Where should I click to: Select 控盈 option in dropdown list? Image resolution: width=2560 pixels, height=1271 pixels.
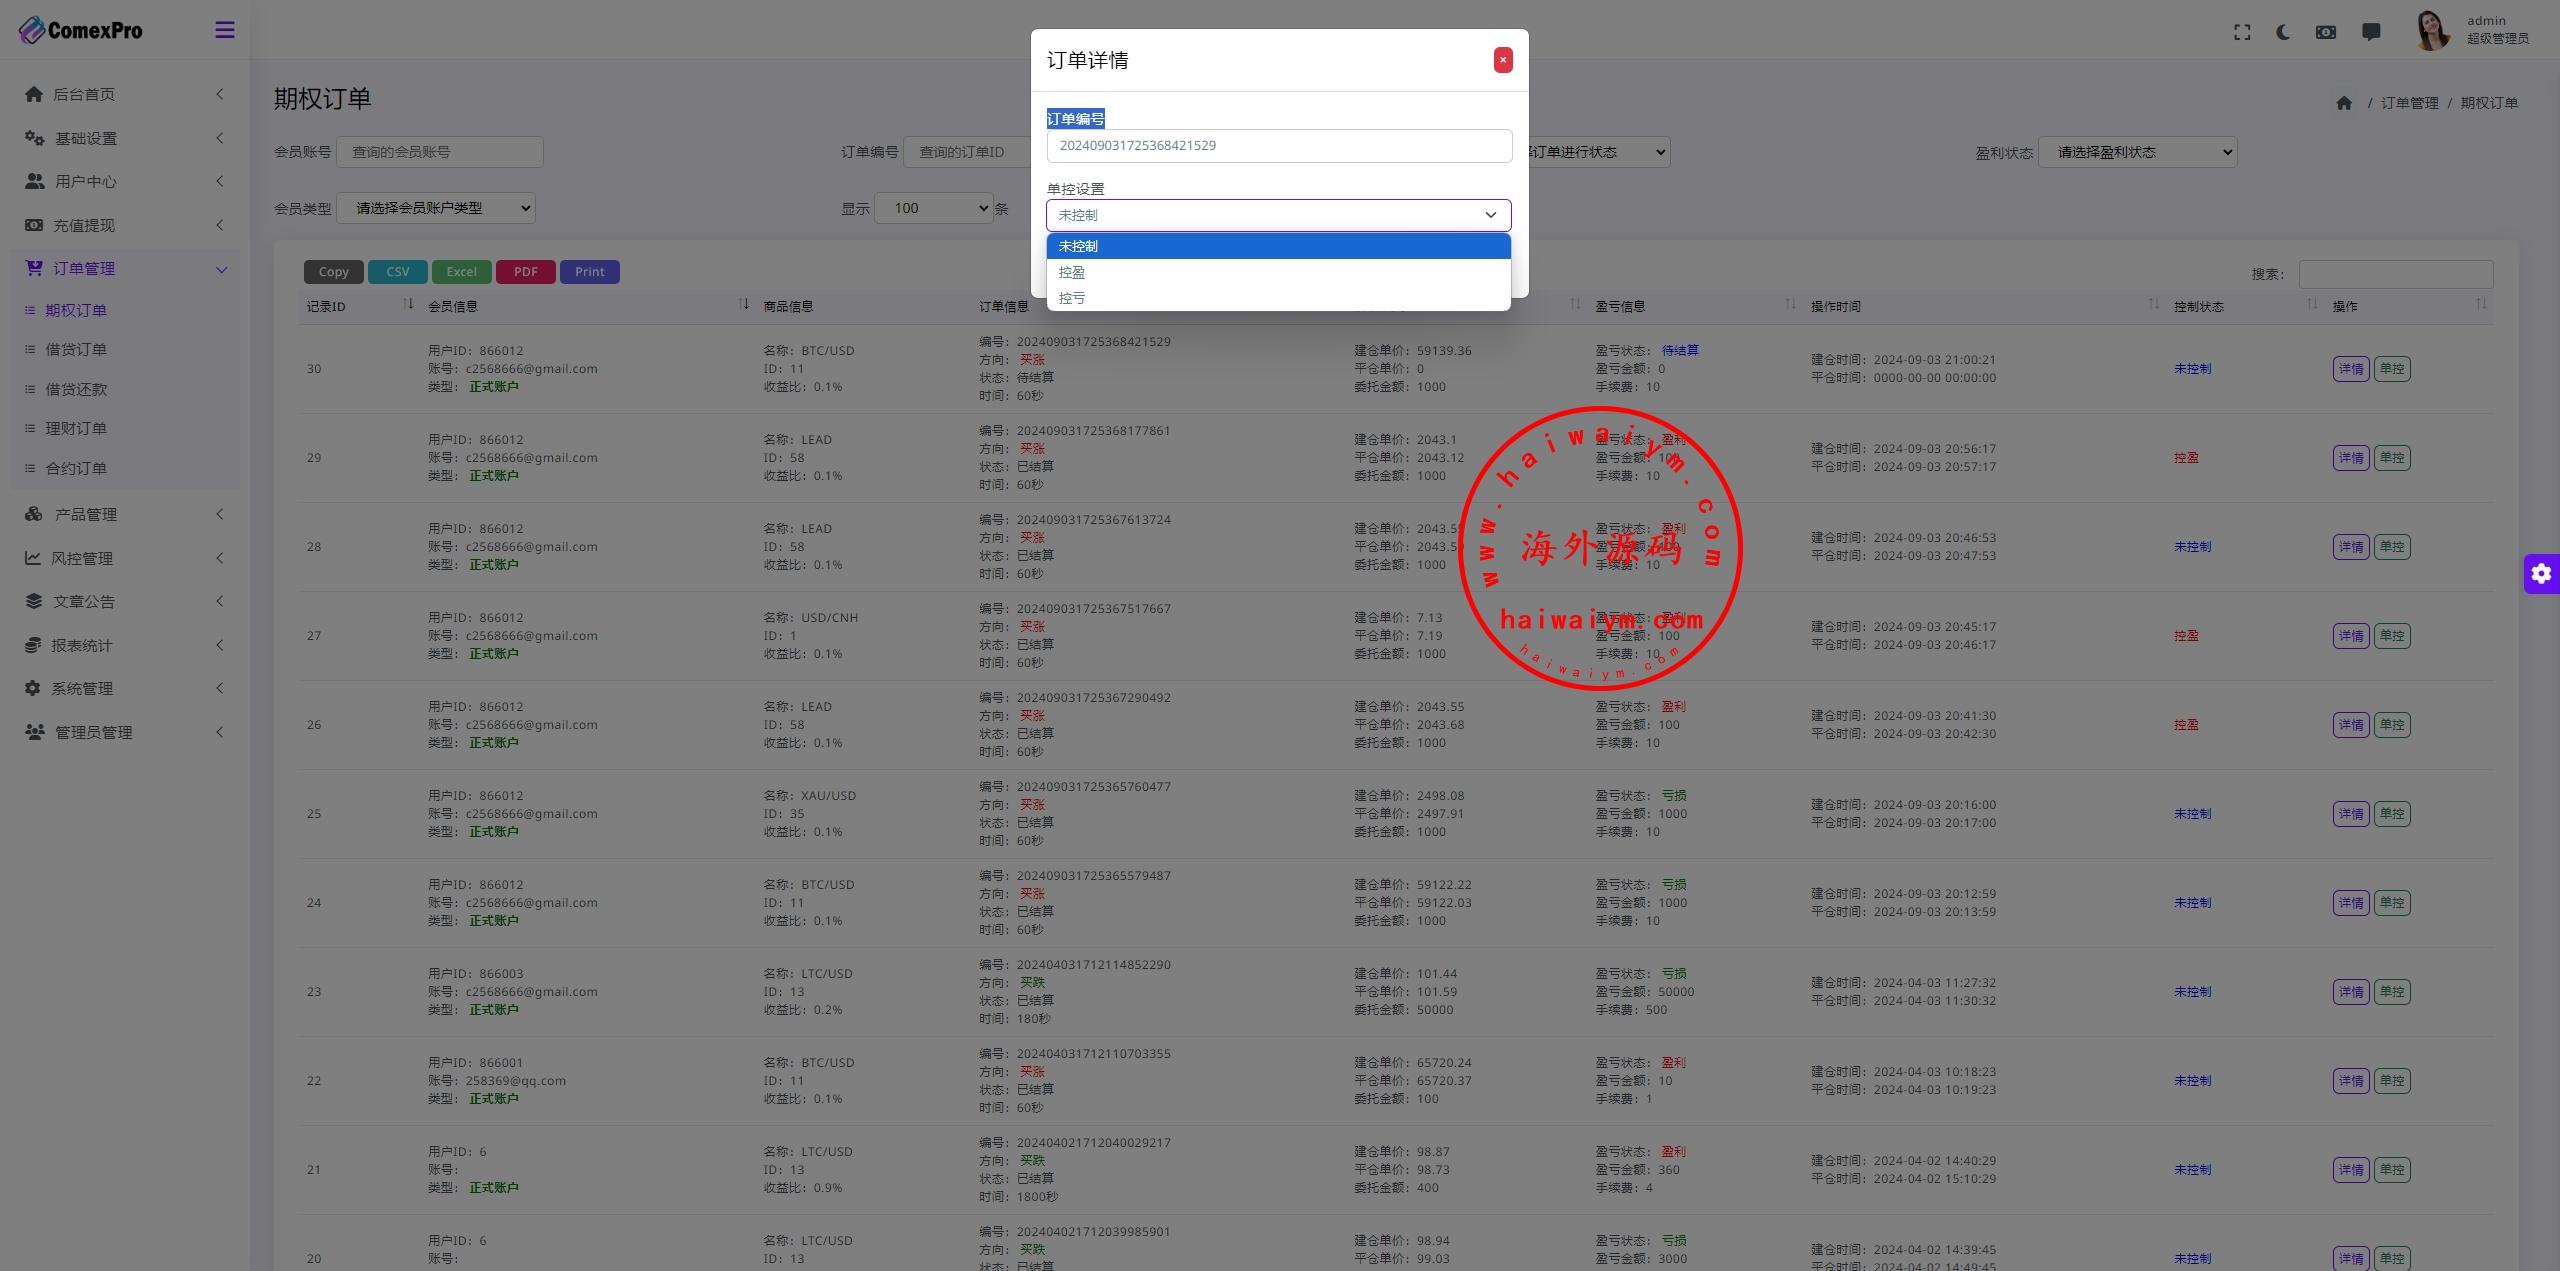coord(1072,272)
